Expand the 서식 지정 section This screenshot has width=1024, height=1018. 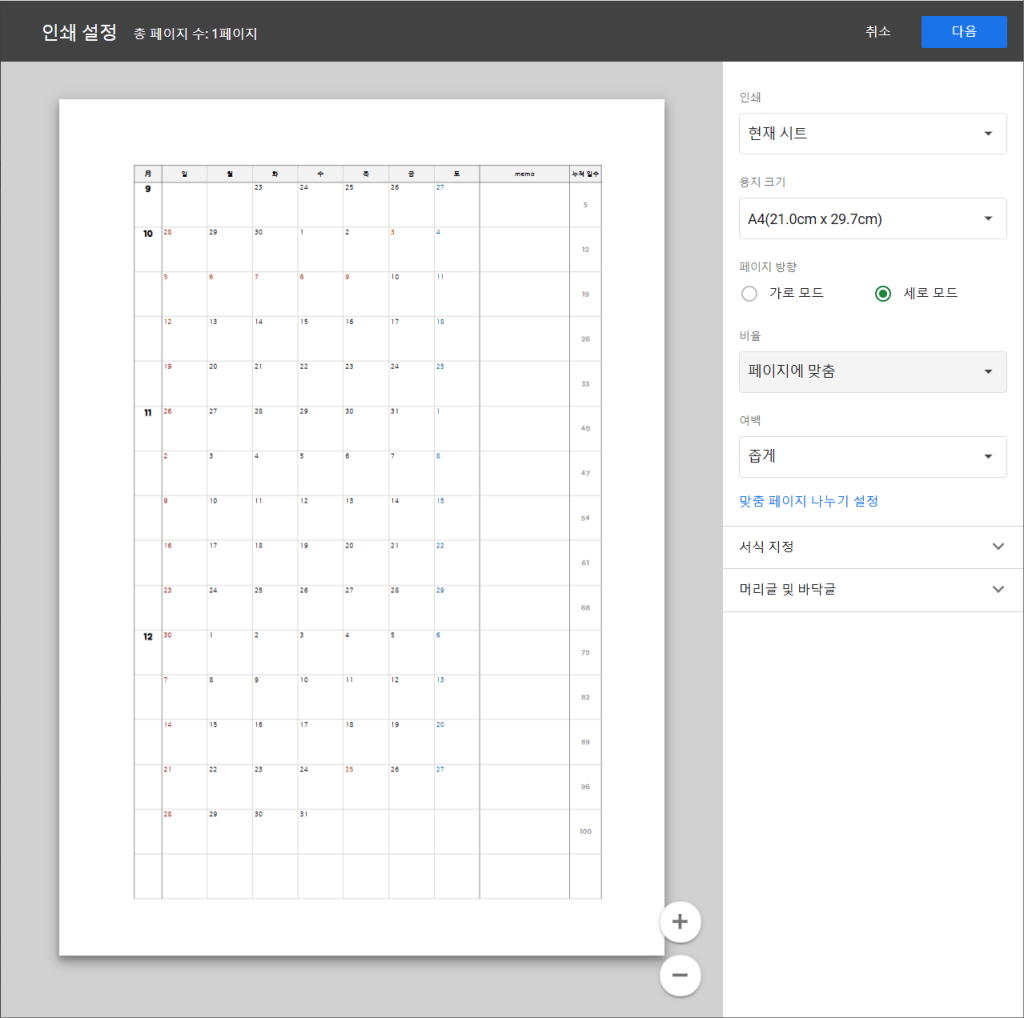871,547
